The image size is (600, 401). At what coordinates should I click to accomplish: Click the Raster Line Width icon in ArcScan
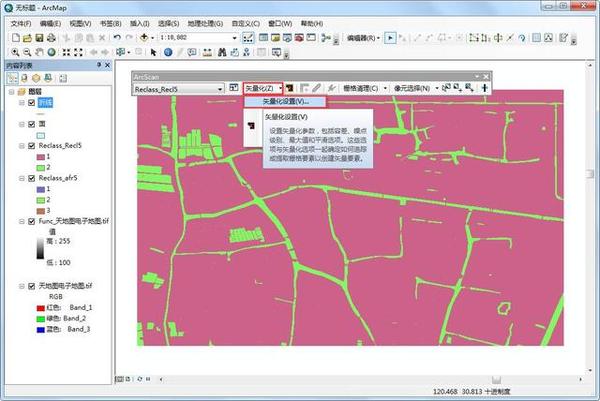point(485,88)
